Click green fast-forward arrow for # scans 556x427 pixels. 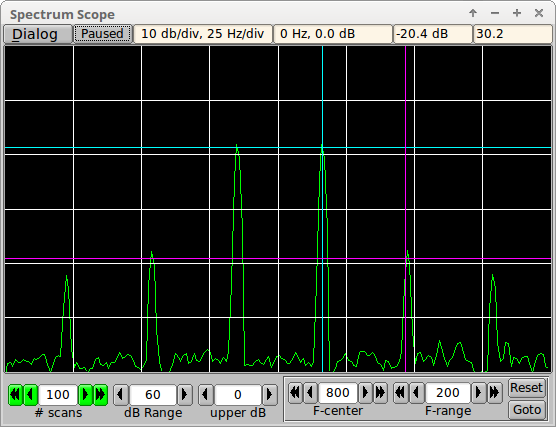pos(100,395)
